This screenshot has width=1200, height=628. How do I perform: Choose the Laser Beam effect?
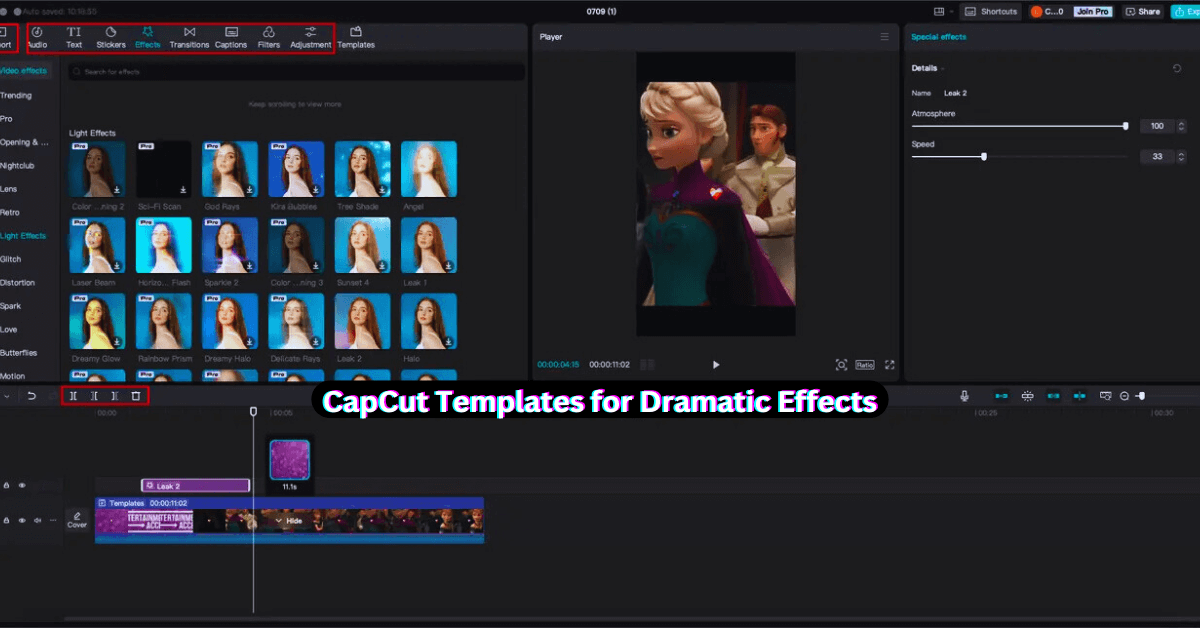click(97, 245)
